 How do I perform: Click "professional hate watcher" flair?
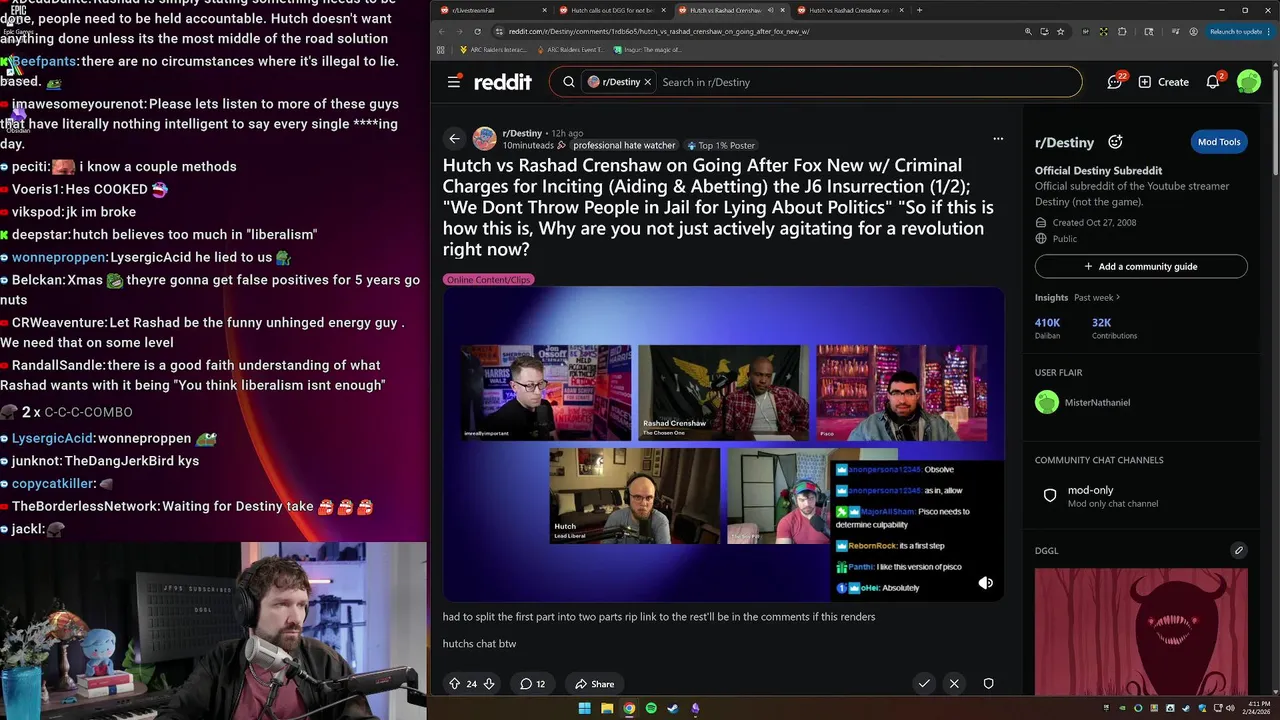coord(624,145)
